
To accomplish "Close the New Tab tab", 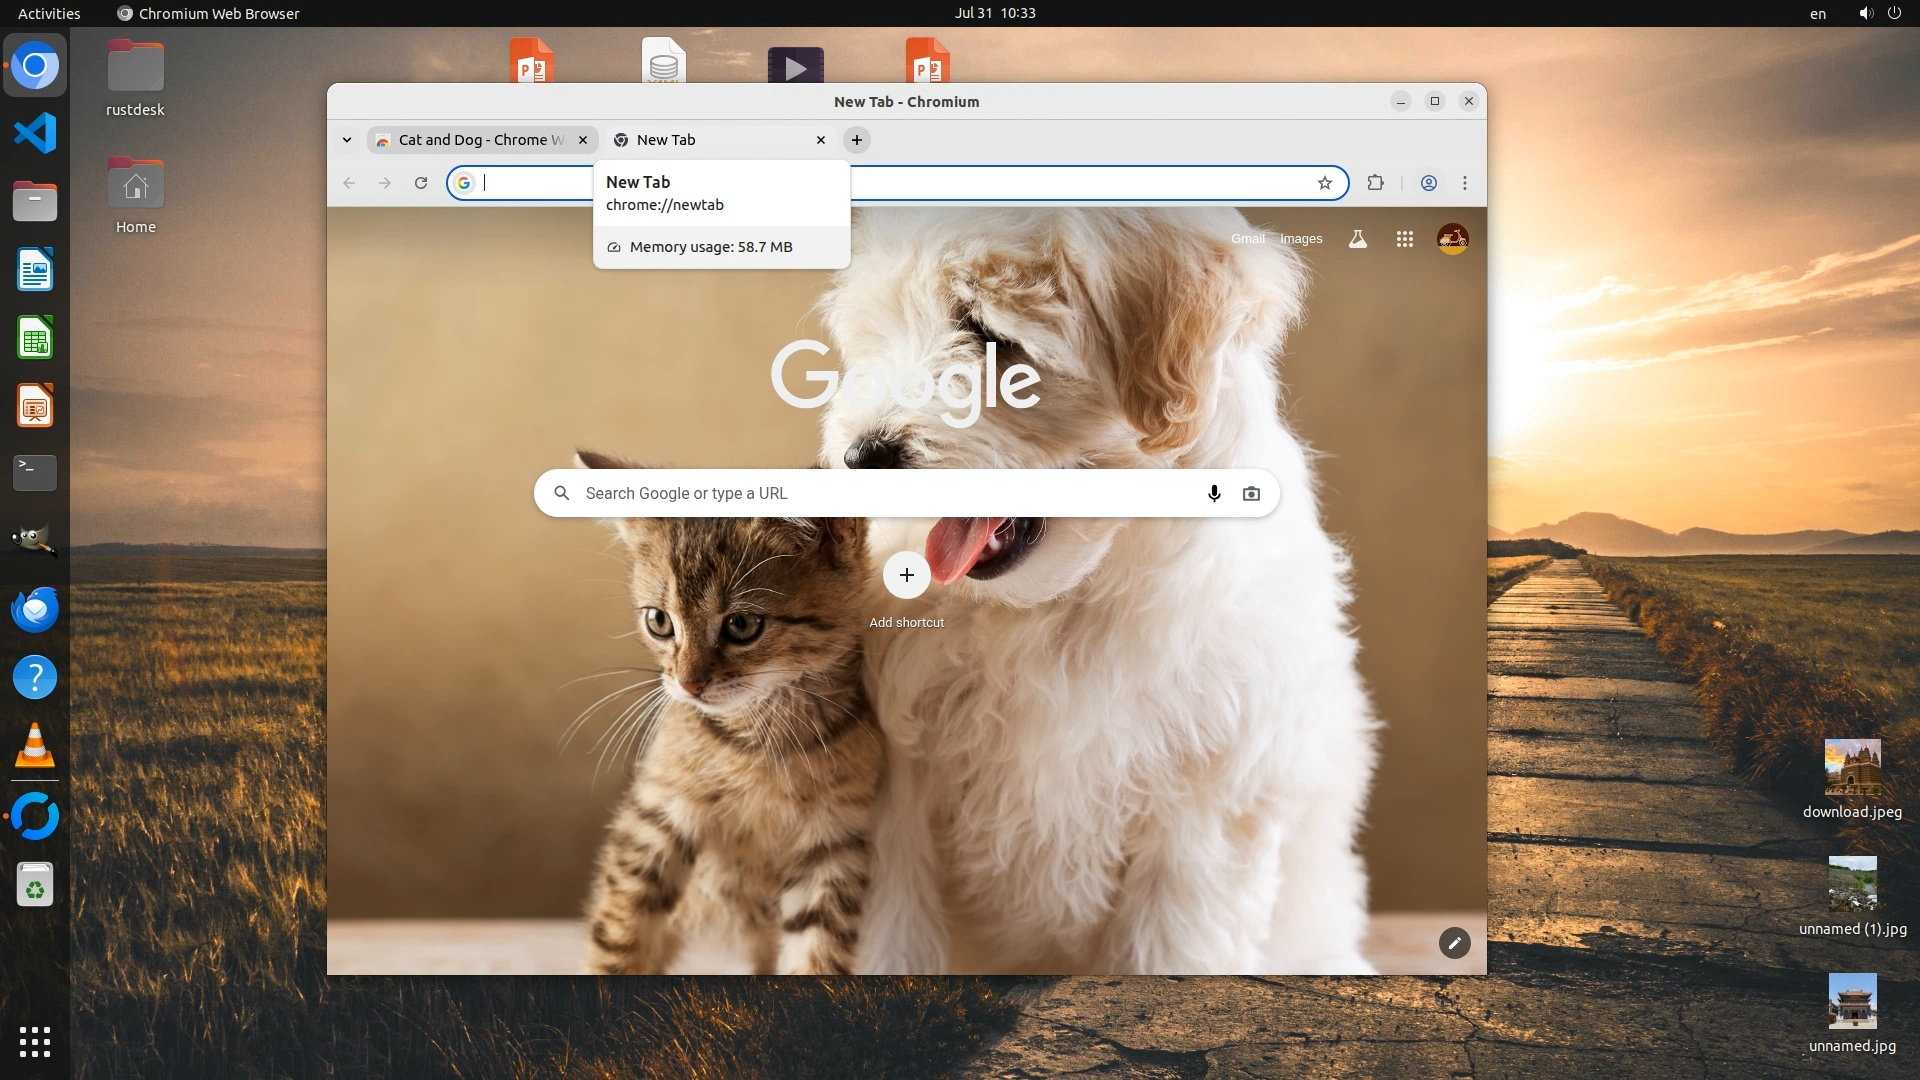I will pos(821,140).
